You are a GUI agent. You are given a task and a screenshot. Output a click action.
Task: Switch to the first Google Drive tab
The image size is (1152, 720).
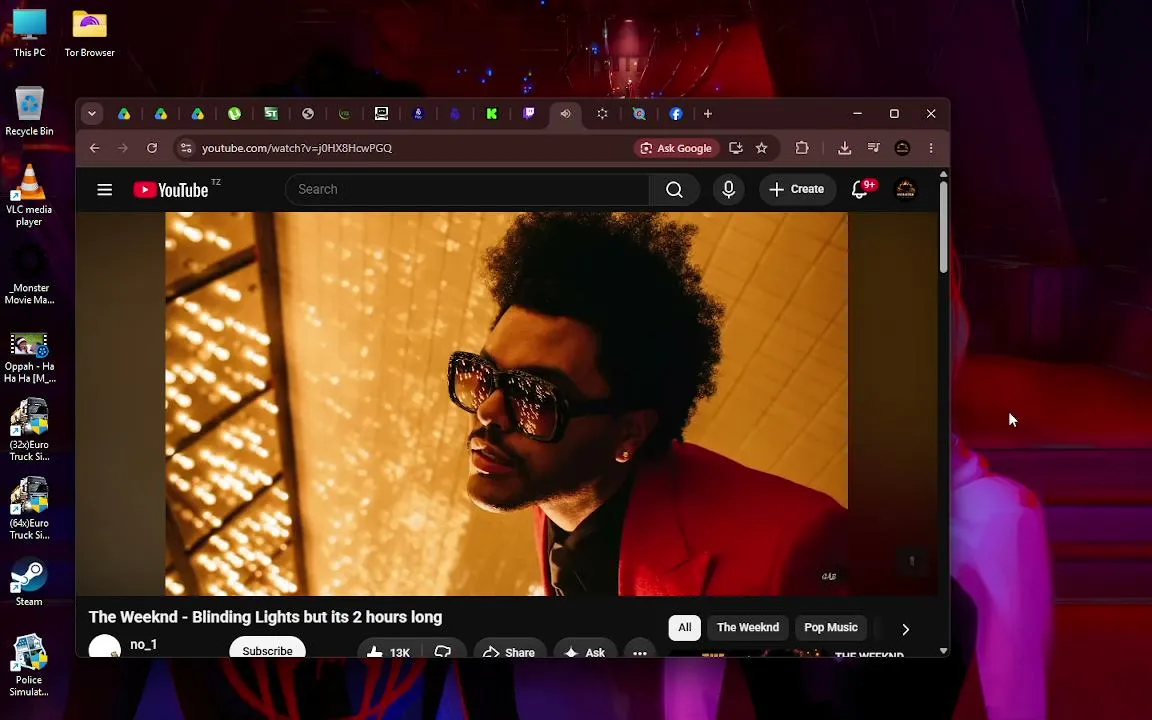[x=124, y=114]
